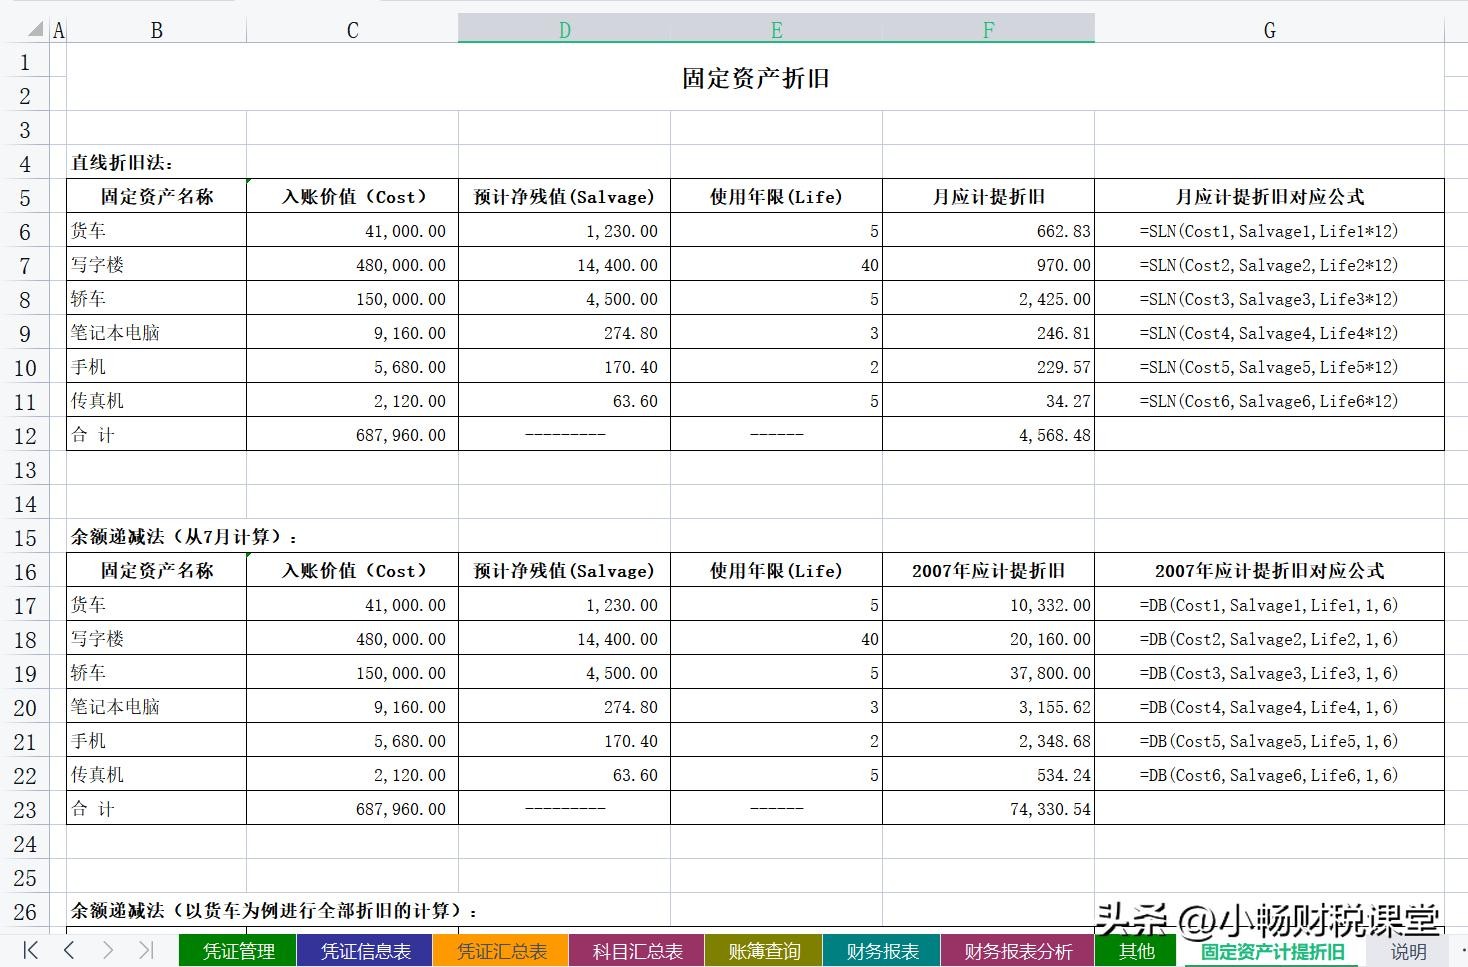
Task: Select the 余额递减法（以货车为例进行全部折旧的计算） label
Action: point(275,911)
